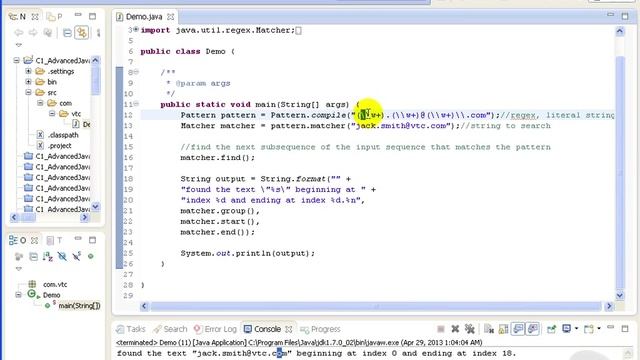Collapse the main method fold at line 11

[136, 104]
